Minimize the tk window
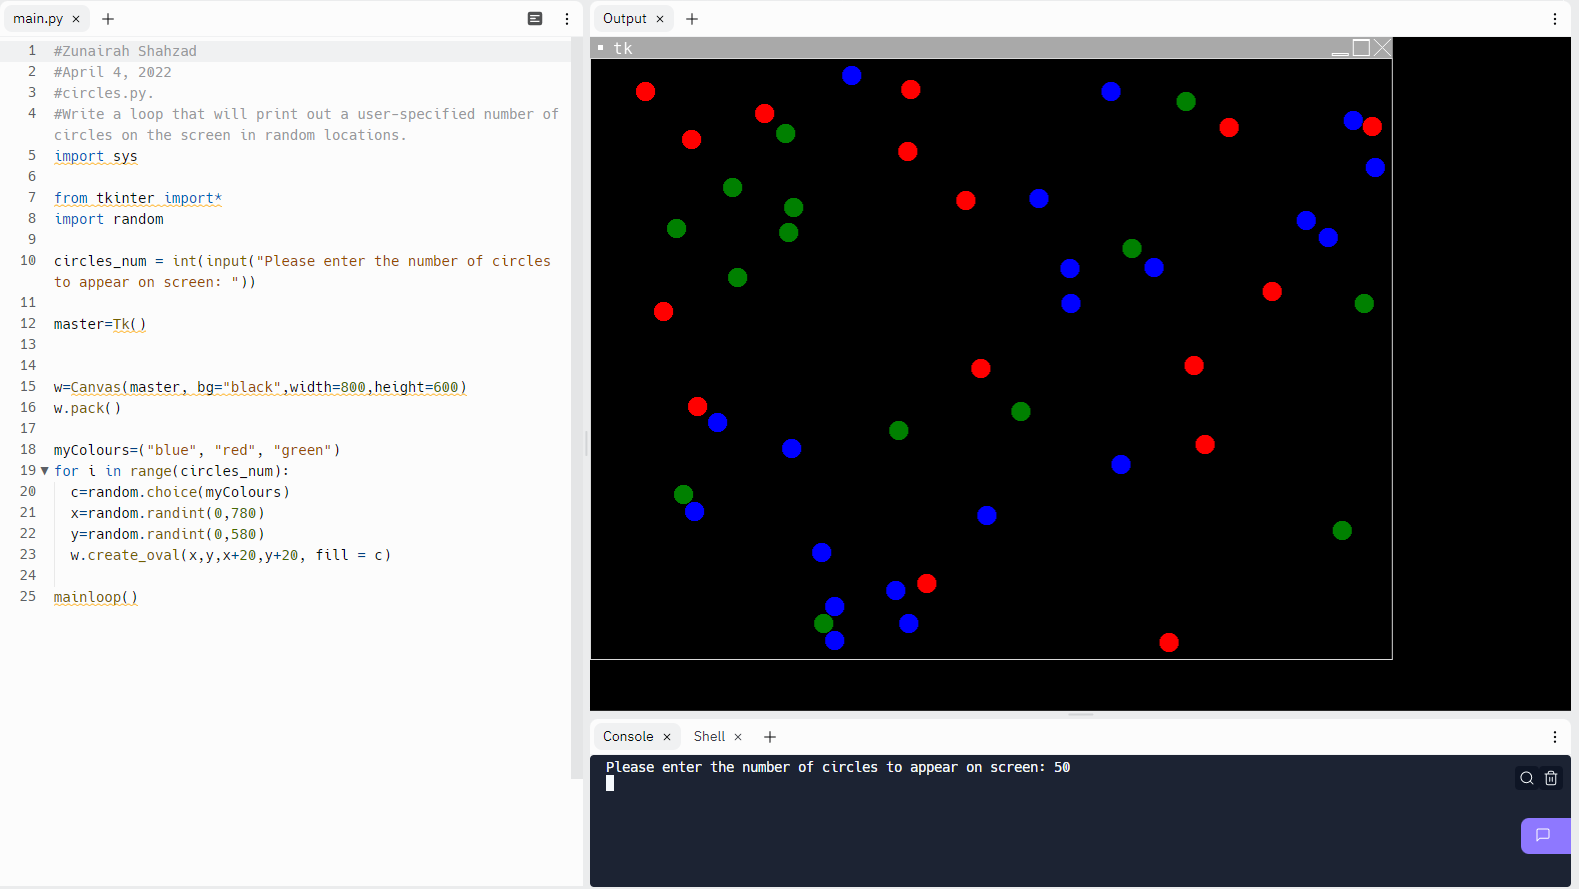The height and width of the screenshot is (889, 1579). [1340, 49]
